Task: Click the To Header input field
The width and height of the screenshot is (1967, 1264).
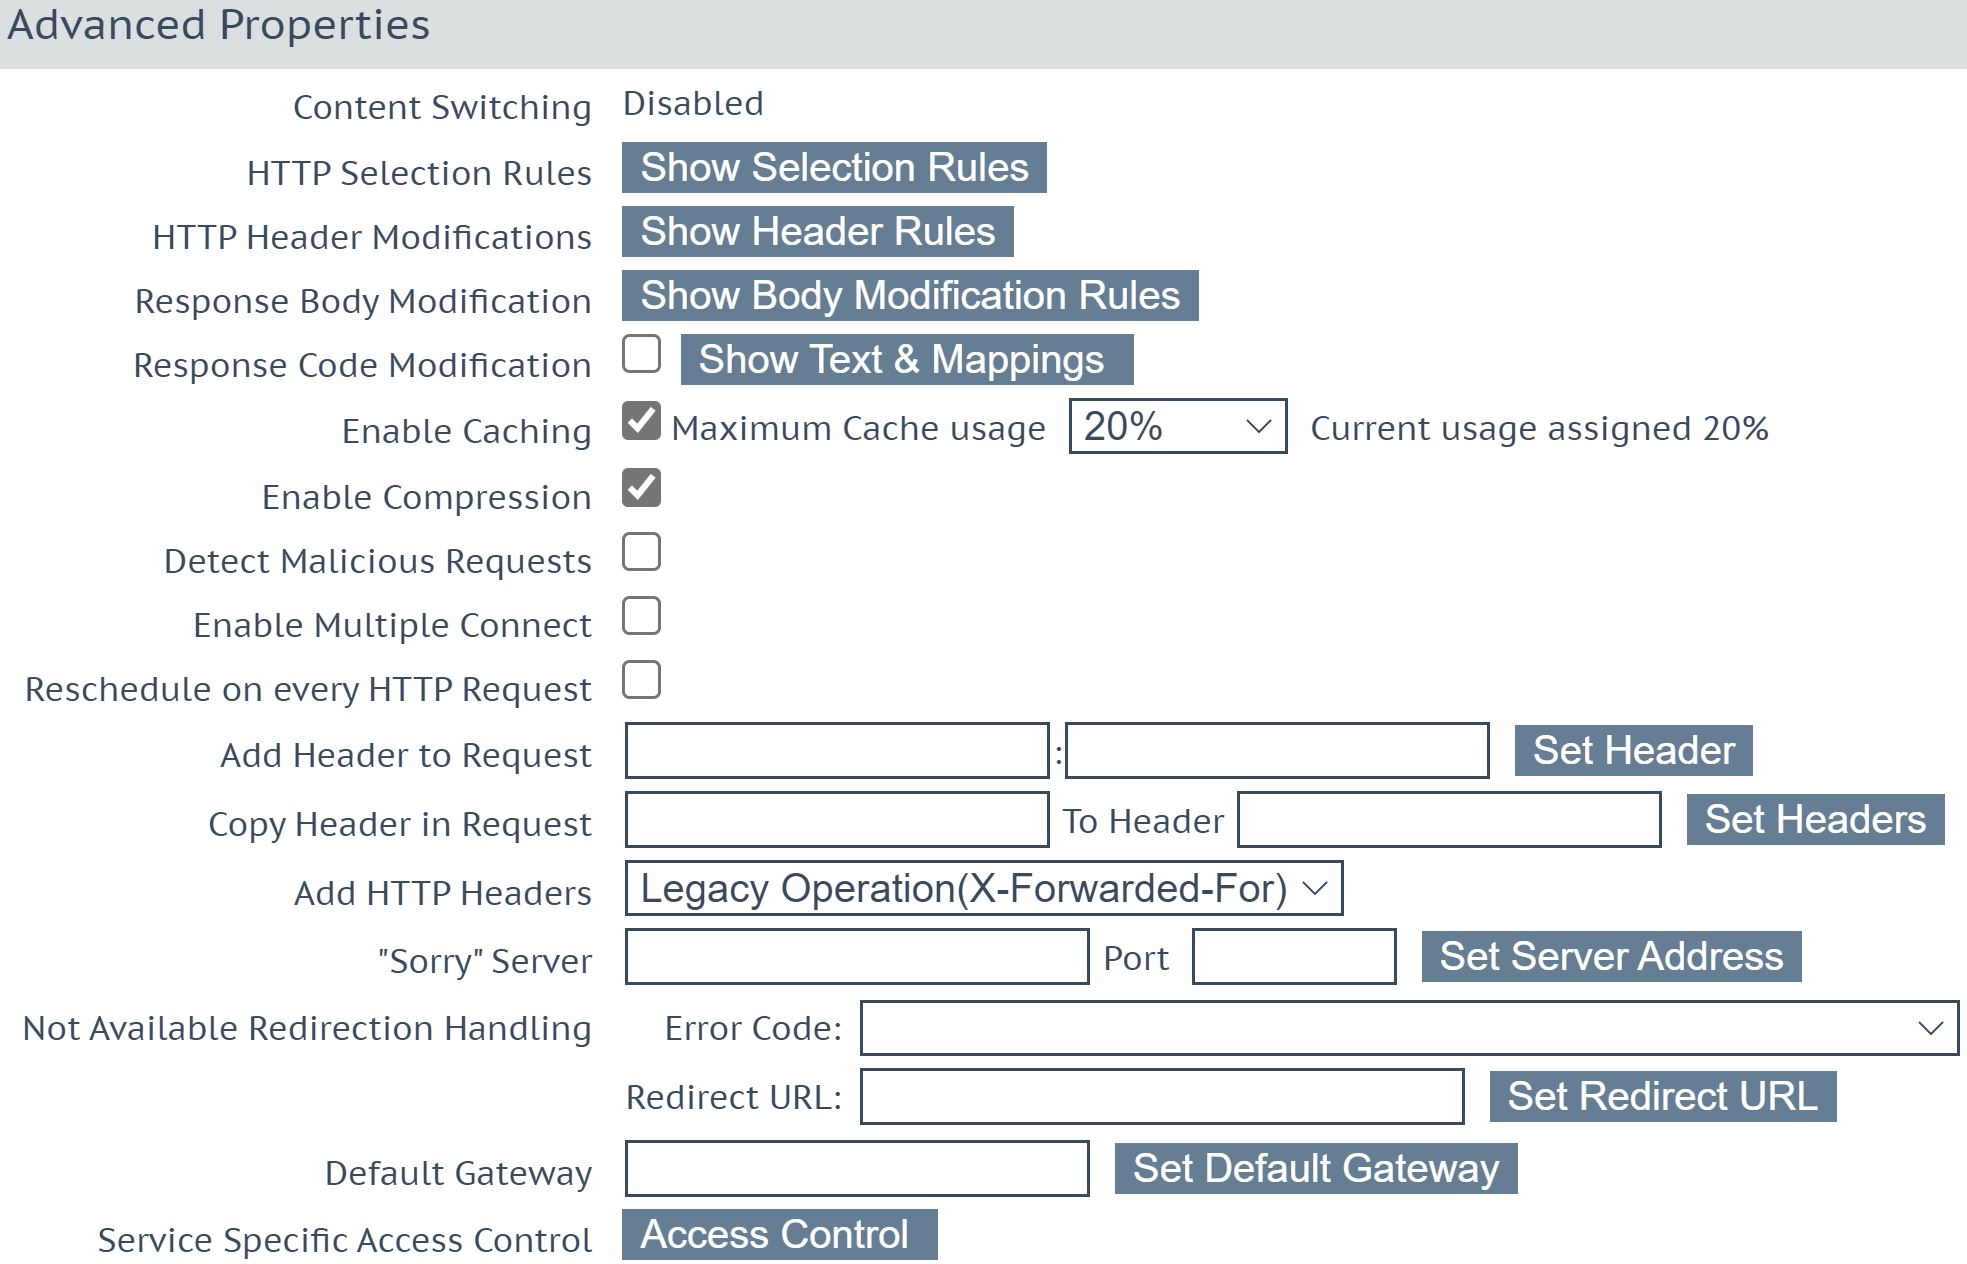Action: click(1449, 819)
